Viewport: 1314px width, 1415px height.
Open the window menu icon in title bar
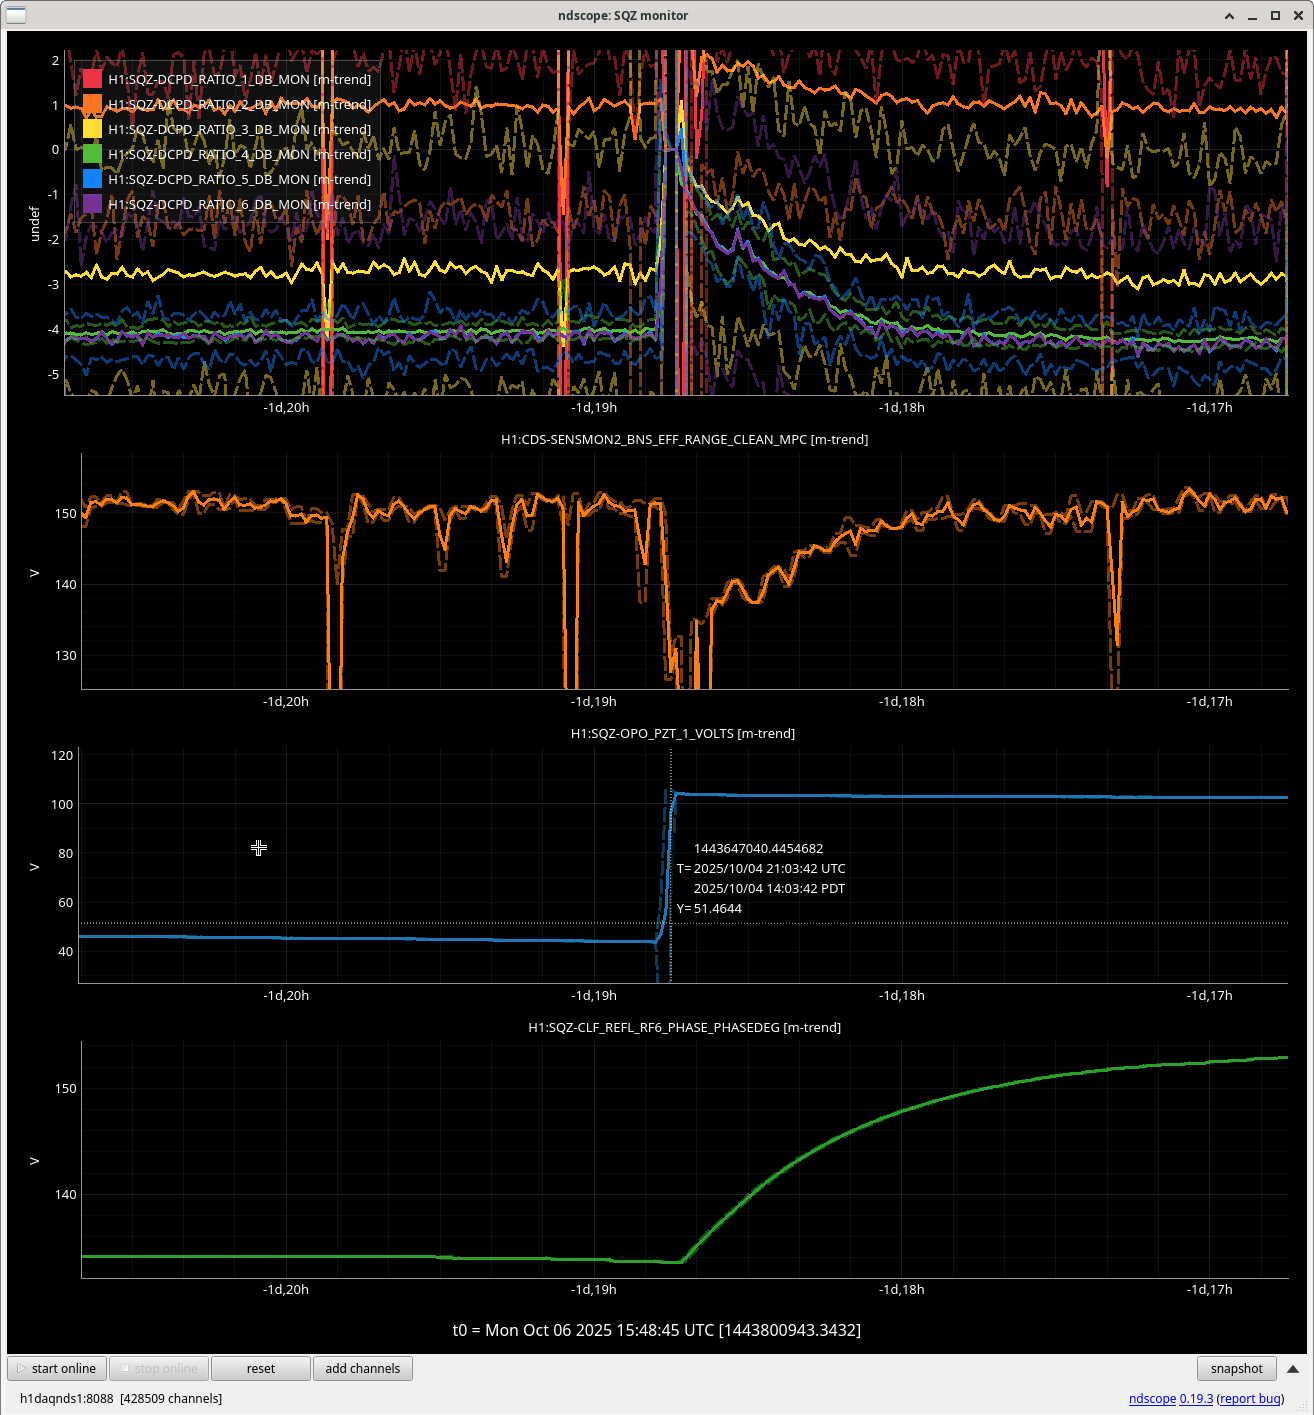pyautogui.click(x=16, y=15)
